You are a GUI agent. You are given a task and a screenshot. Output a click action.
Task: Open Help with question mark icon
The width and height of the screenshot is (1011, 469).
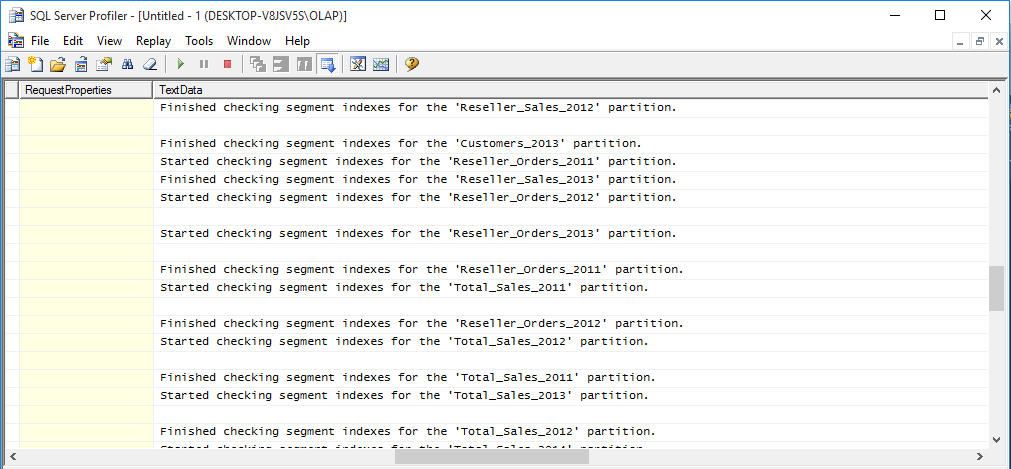pyautogui.click(x=412, y=65)
